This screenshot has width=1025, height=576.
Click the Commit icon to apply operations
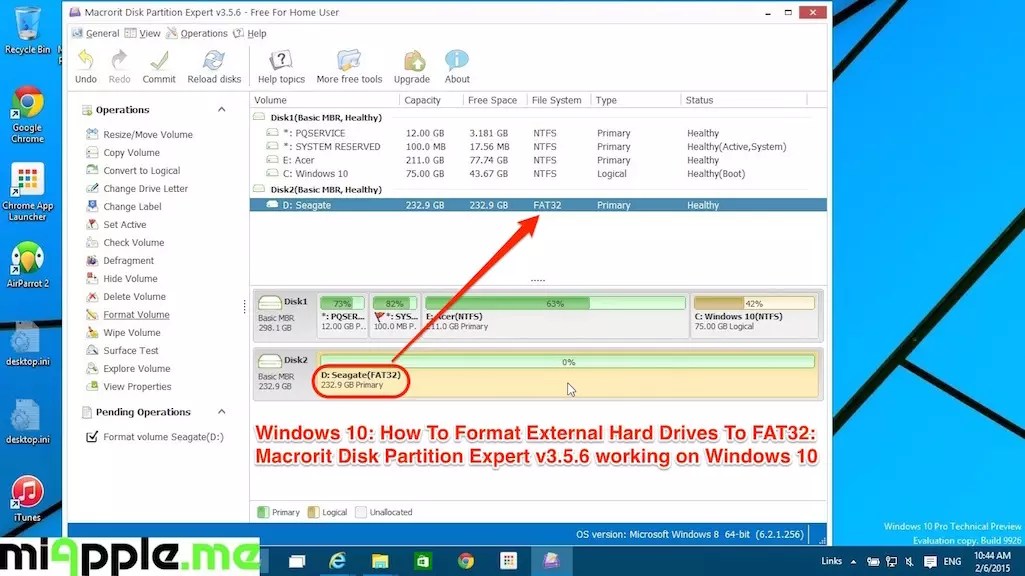click(x=158, y=65)
